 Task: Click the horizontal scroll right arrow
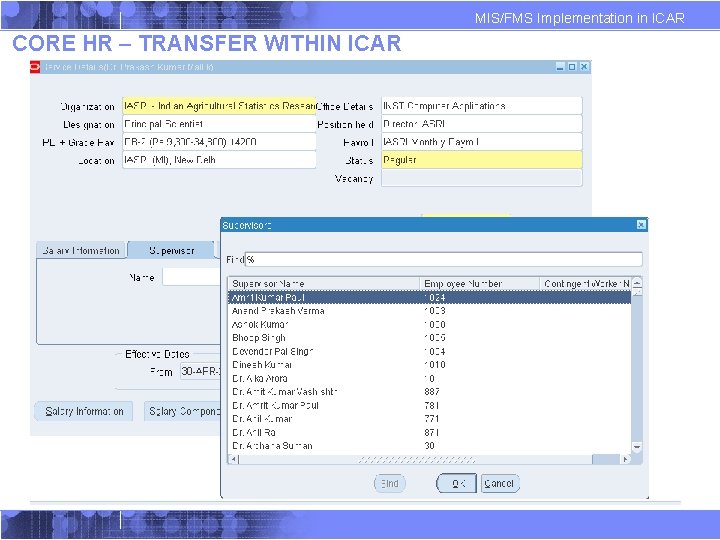tap(625, 459)
